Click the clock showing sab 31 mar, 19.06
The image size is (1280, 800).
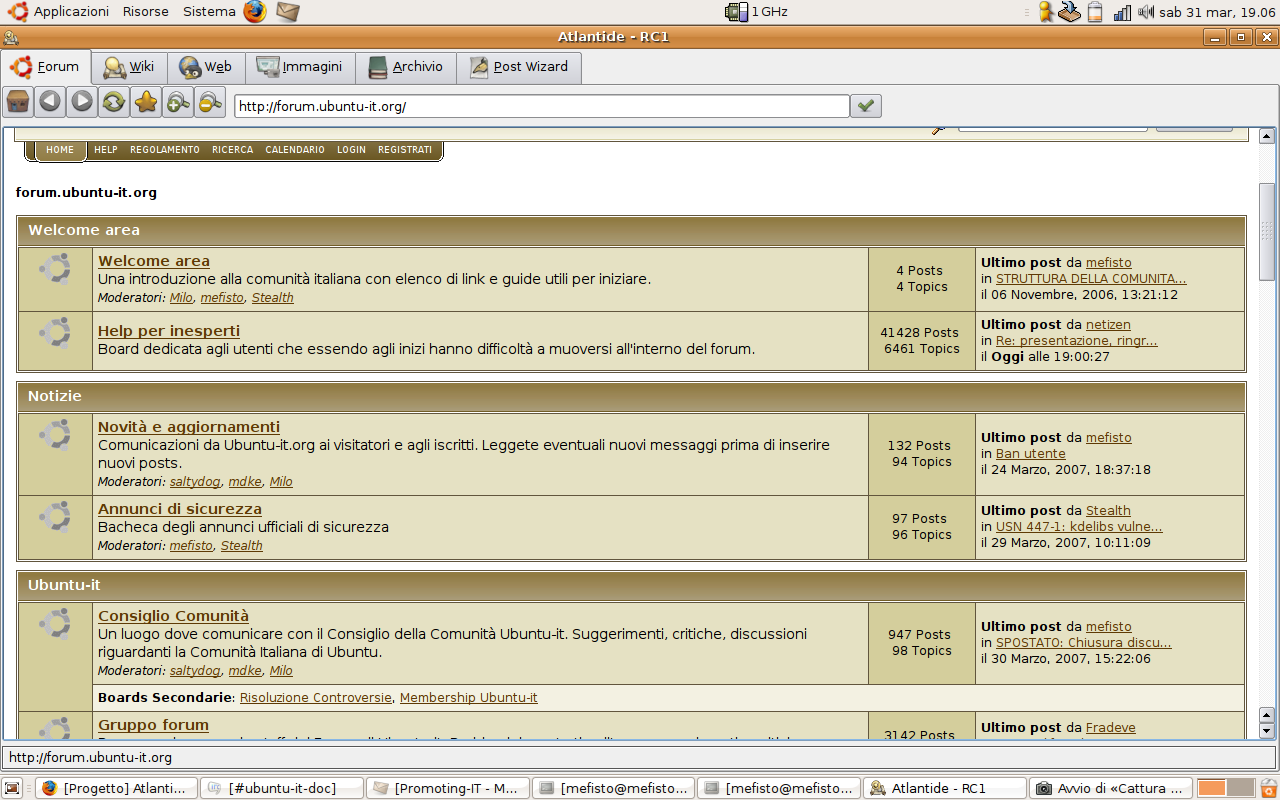pyautogui.click(x=1217, y=12)
